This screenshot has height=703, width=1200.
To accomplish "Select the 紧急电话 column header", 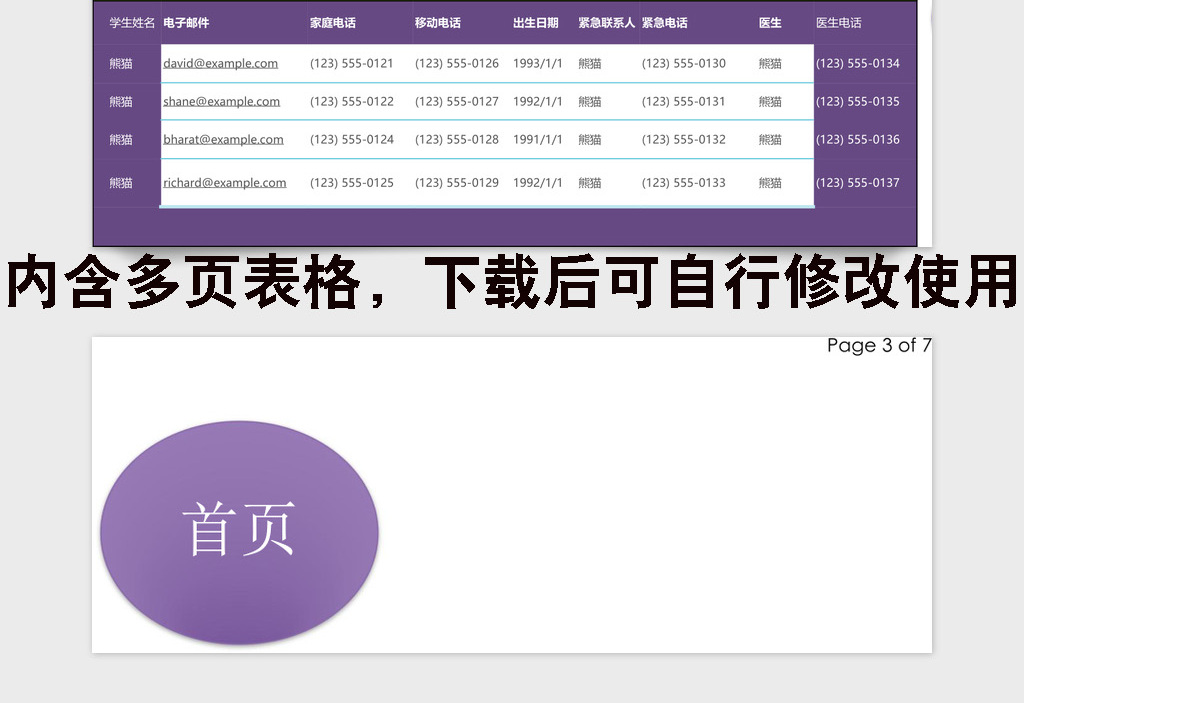I will (x=665, y=23).
